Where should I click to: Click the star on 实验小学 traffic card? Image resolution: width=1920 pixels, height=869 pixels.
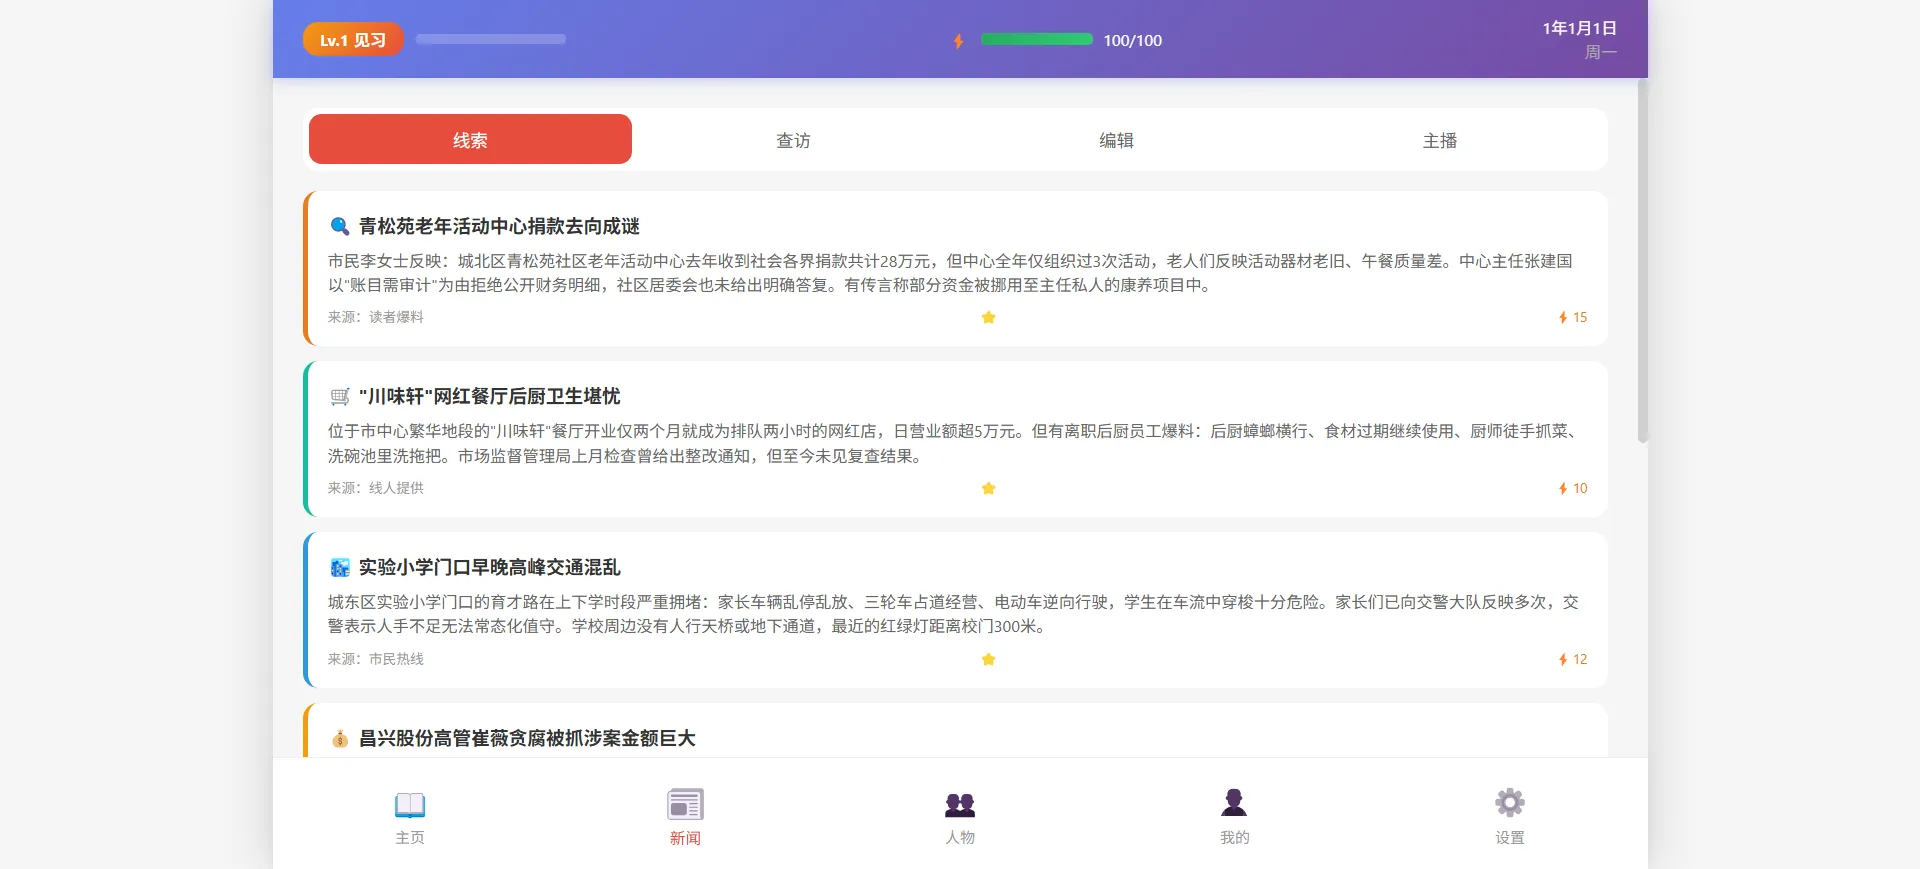pos(988,659)
